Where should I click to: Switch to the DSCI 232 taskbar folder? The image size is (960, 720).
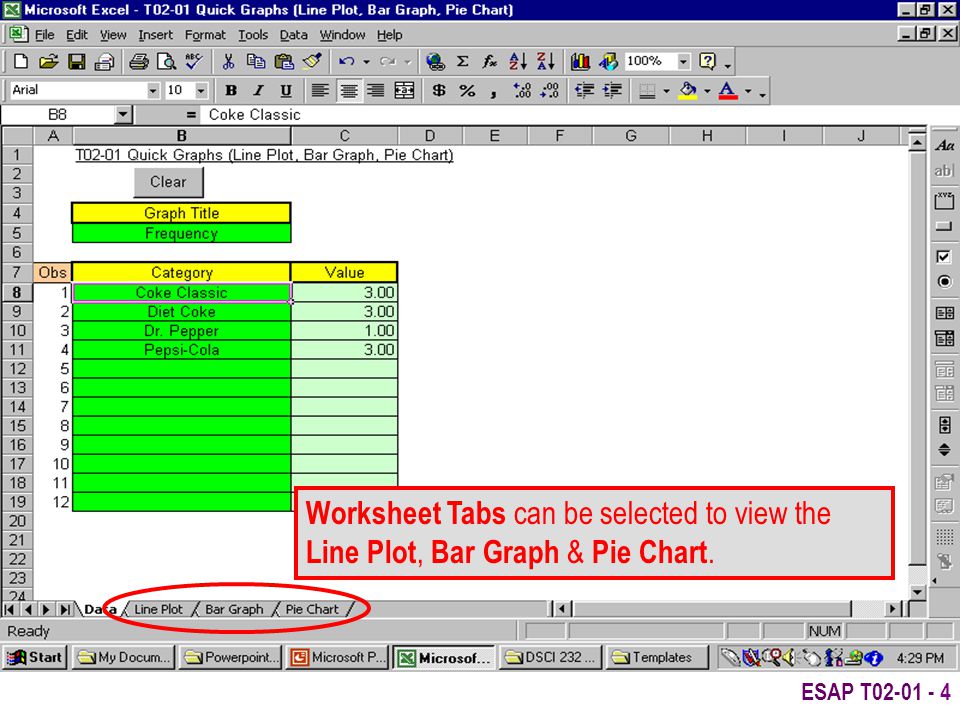(550, 657)
